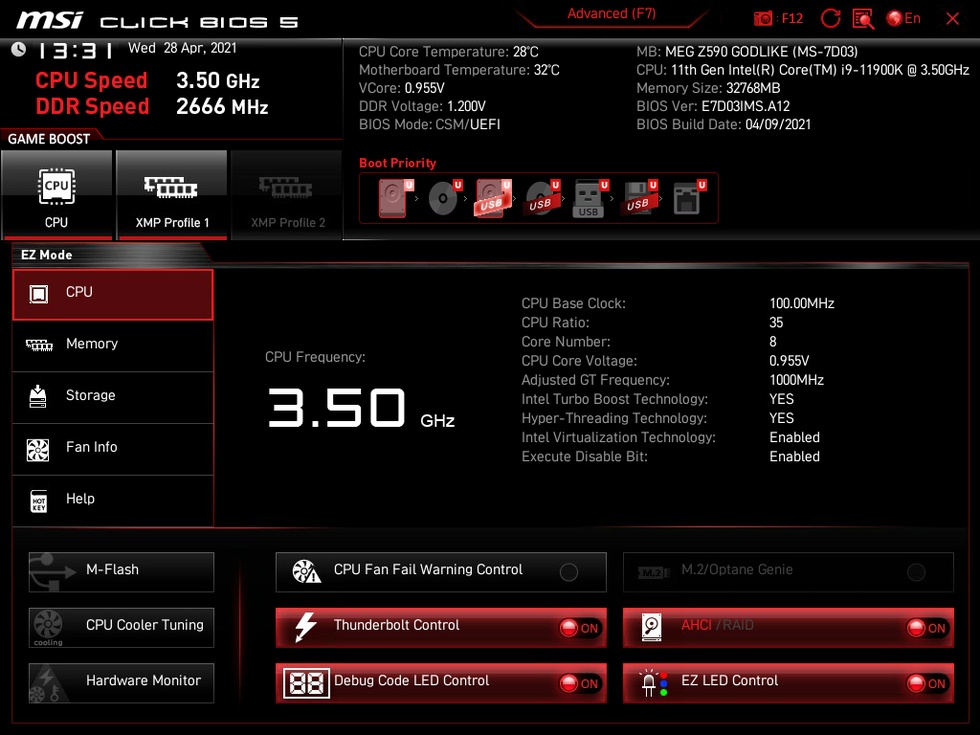Click the Debug Code 88 display icon
Screen dimensions: 980x735
[306, 683]
